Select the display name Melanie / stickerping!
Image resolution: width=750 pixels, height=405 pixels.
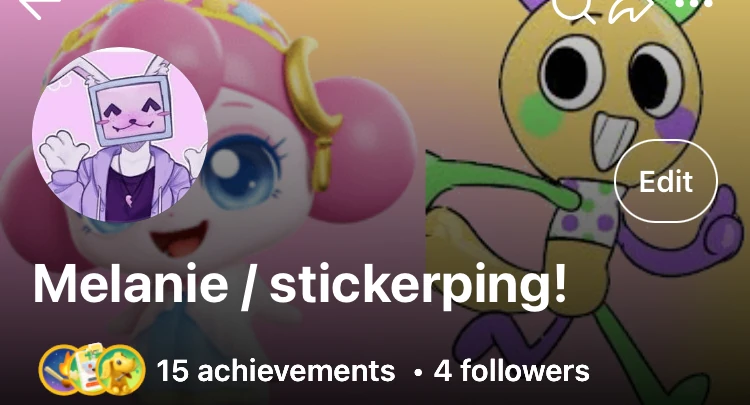pyautogui.click(x=300, y=285)
